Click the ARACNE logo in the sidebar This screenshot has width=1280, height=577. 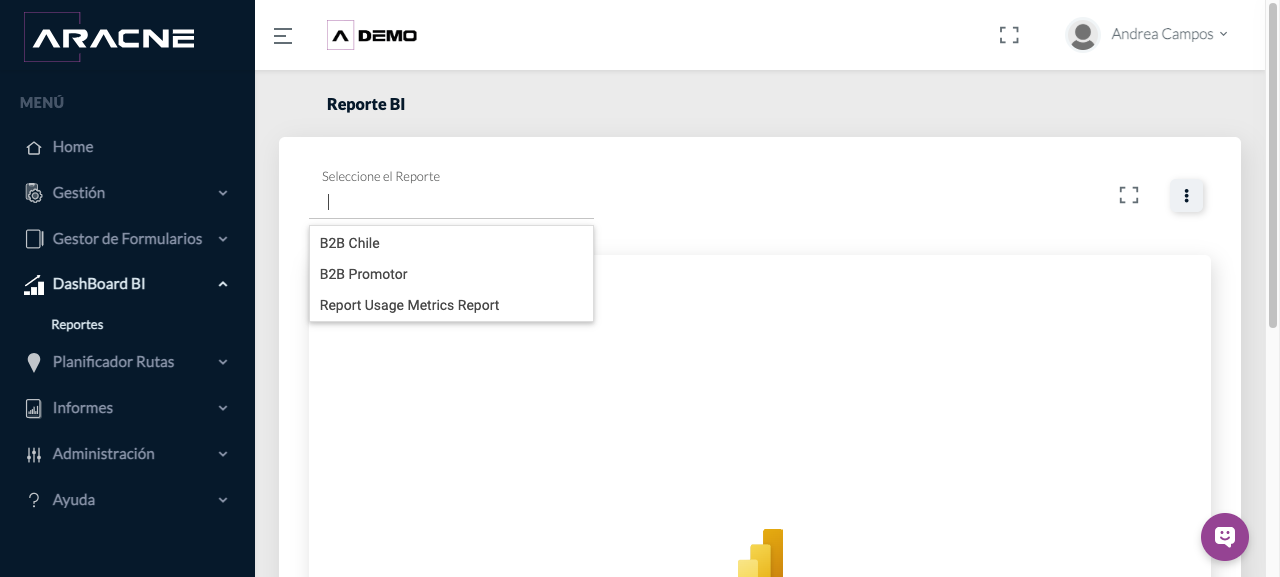coord(110,38)
